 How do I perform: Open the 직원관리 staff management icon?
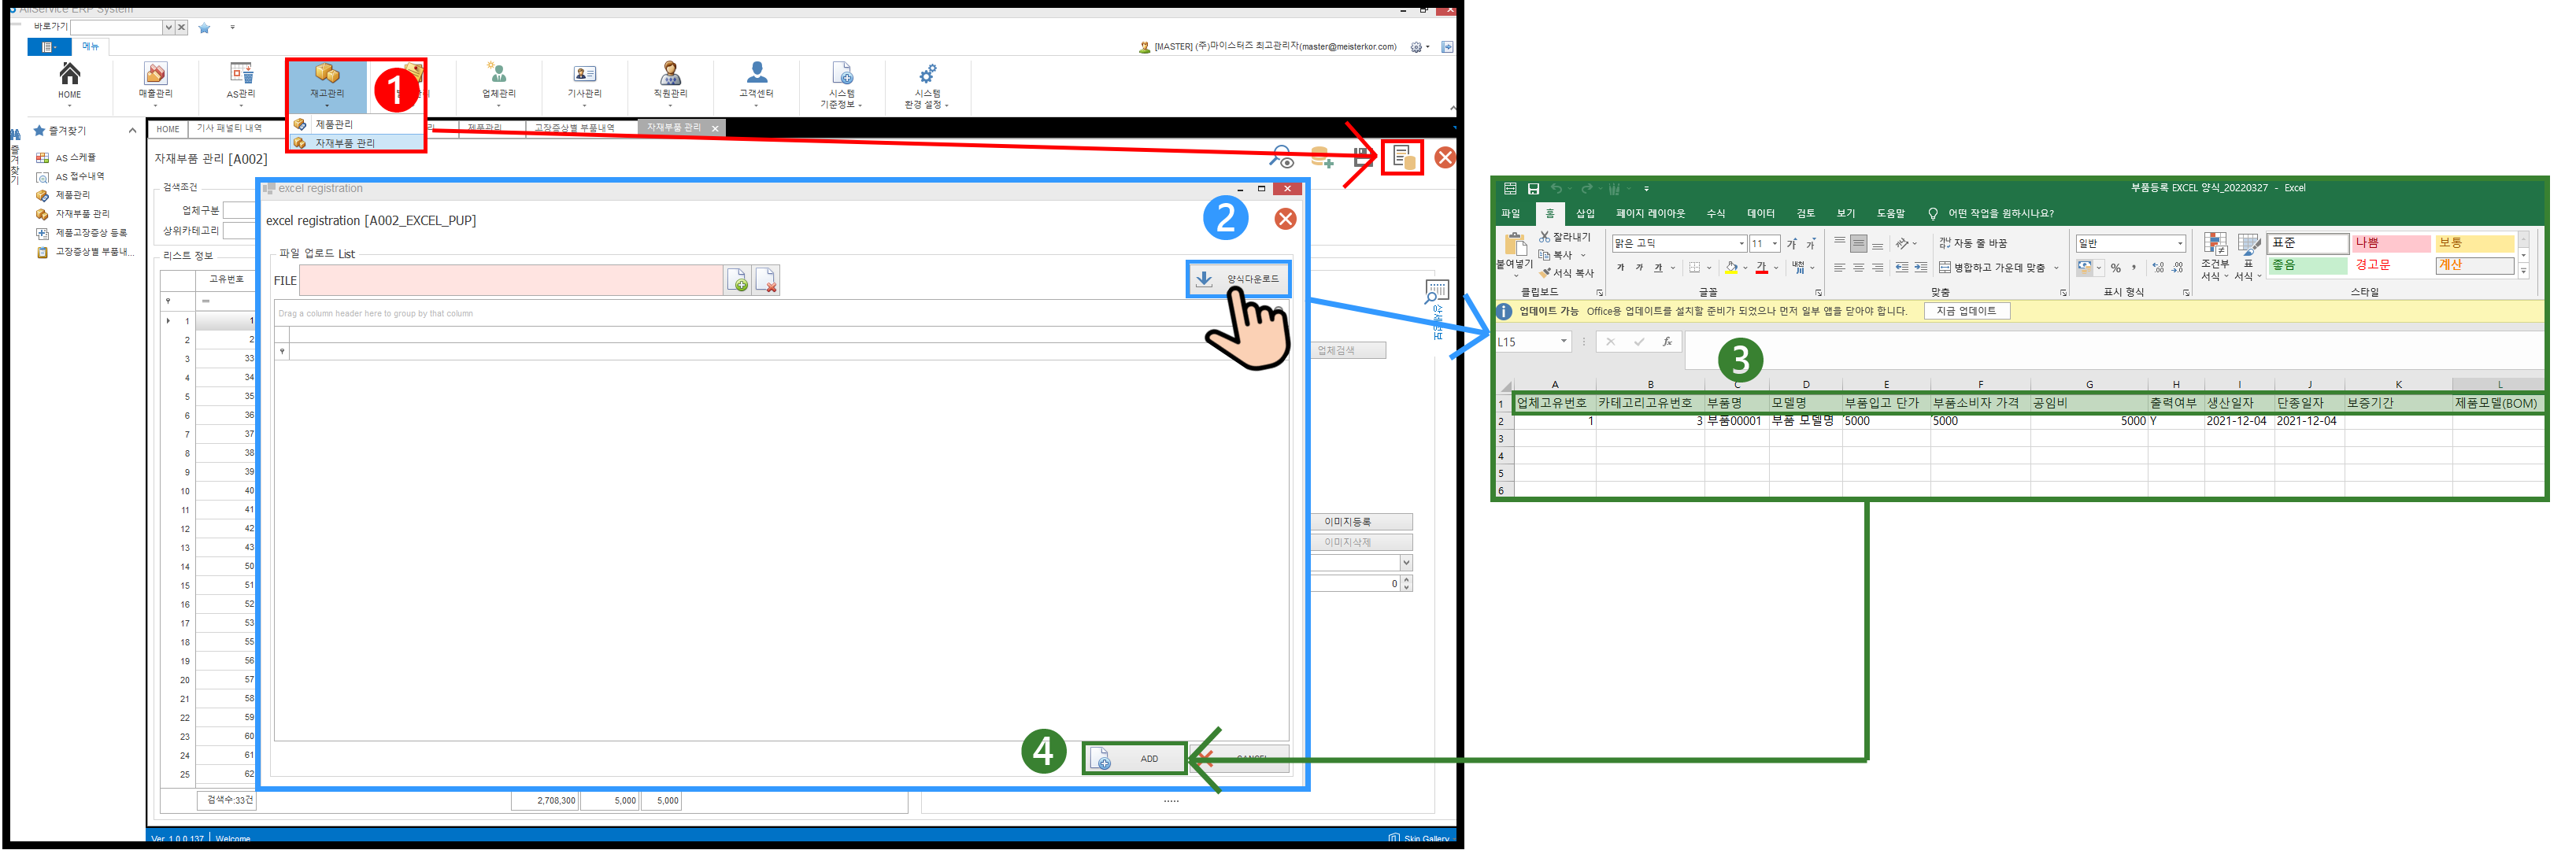[x=670, y=81]
